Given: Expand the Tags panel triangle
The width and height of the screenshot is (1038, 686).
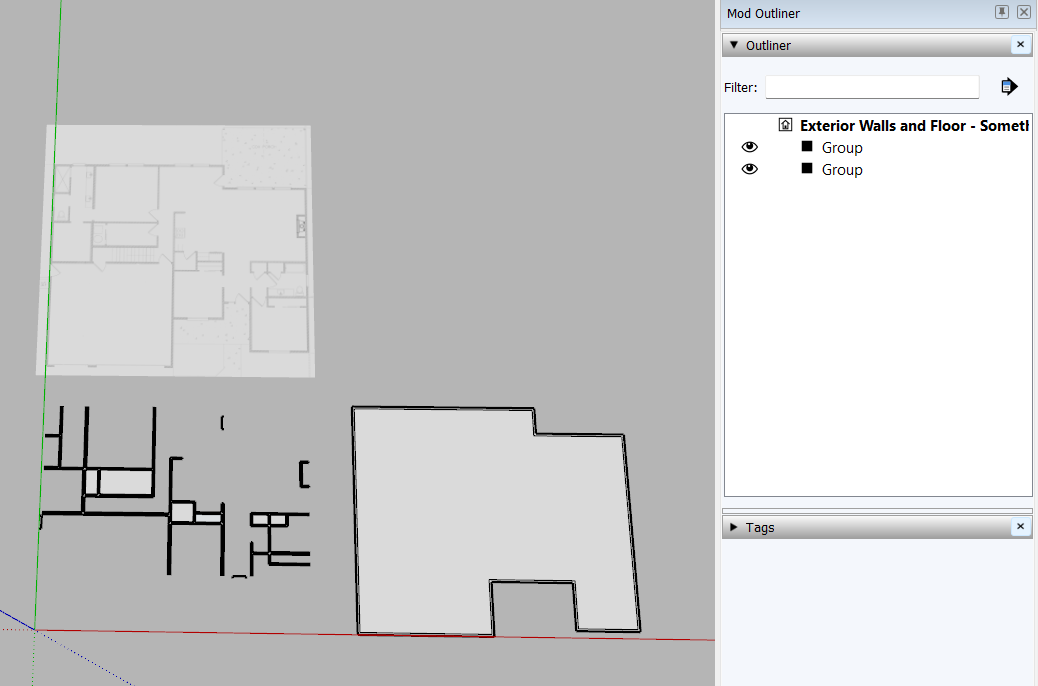Looking at the screenshot, I should click(x=733, y=527).
